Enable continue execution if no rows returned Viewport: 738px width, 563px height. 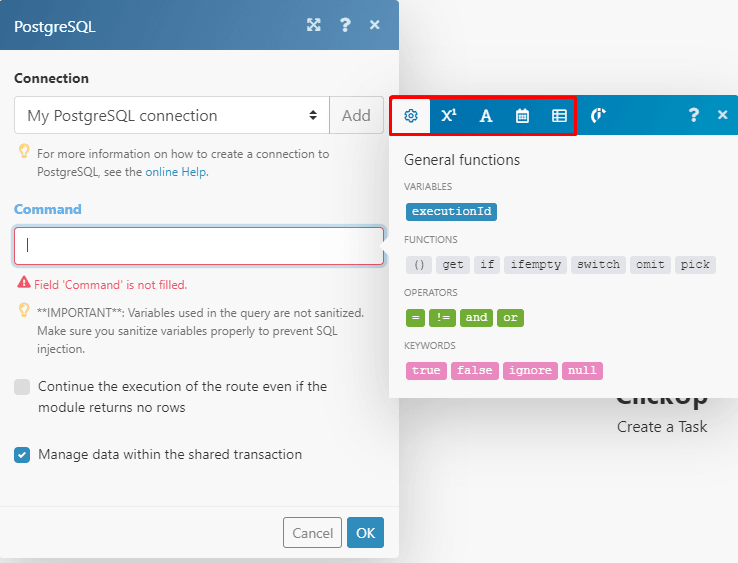coord(22,387)
